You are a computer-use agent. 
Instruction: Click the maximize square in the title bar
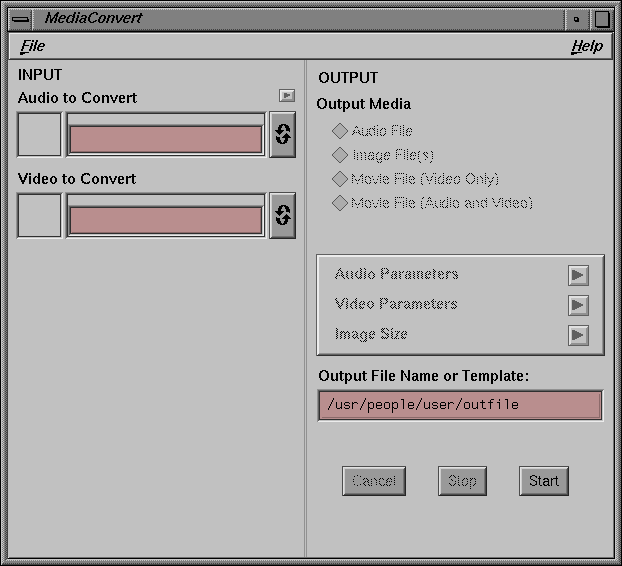click(x=602, y=19)
